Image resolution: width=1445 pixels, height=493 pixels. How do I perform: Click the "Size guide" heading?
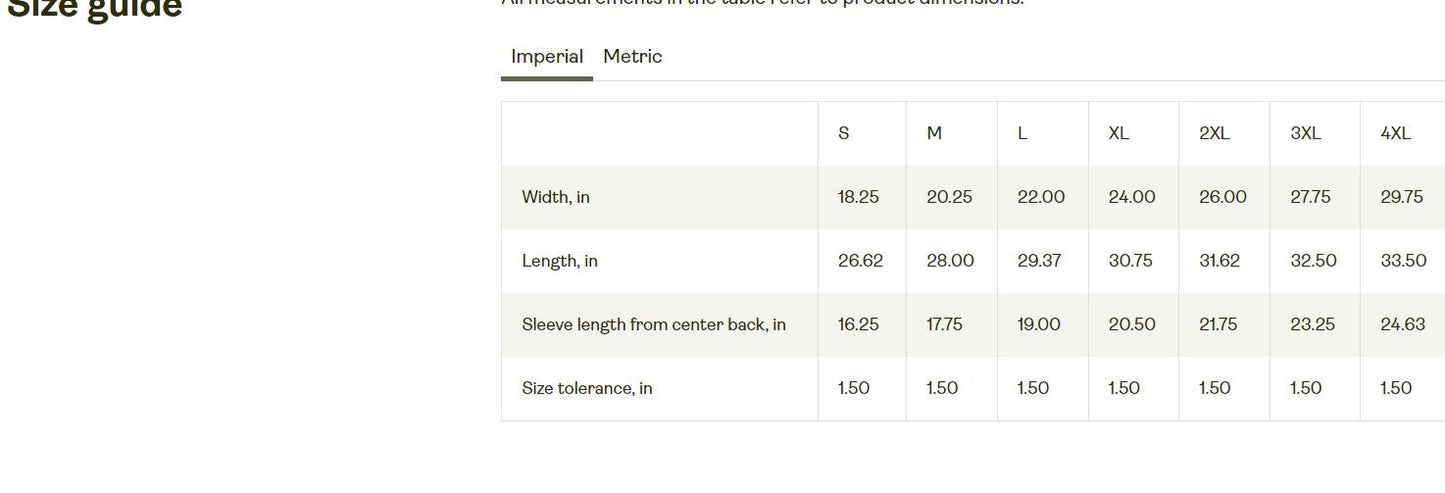(x=95, y=10)
